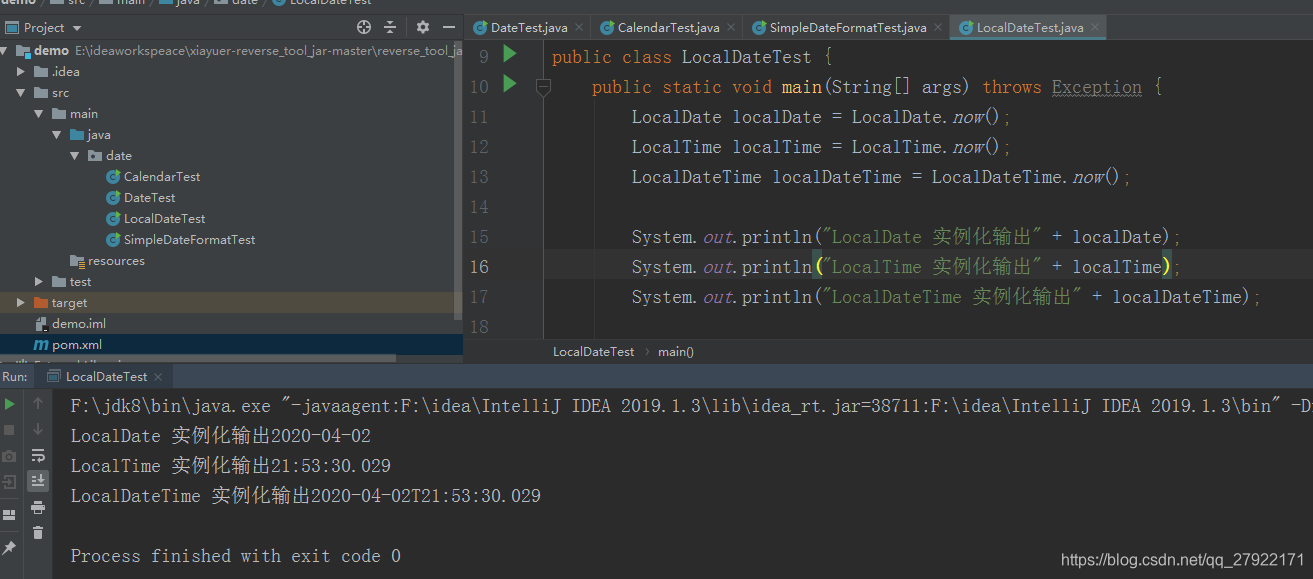The width and height of the screenshot is (1313, 579).
Task: Click line 16 localTime println statement
Action: [x=906, y=267]
